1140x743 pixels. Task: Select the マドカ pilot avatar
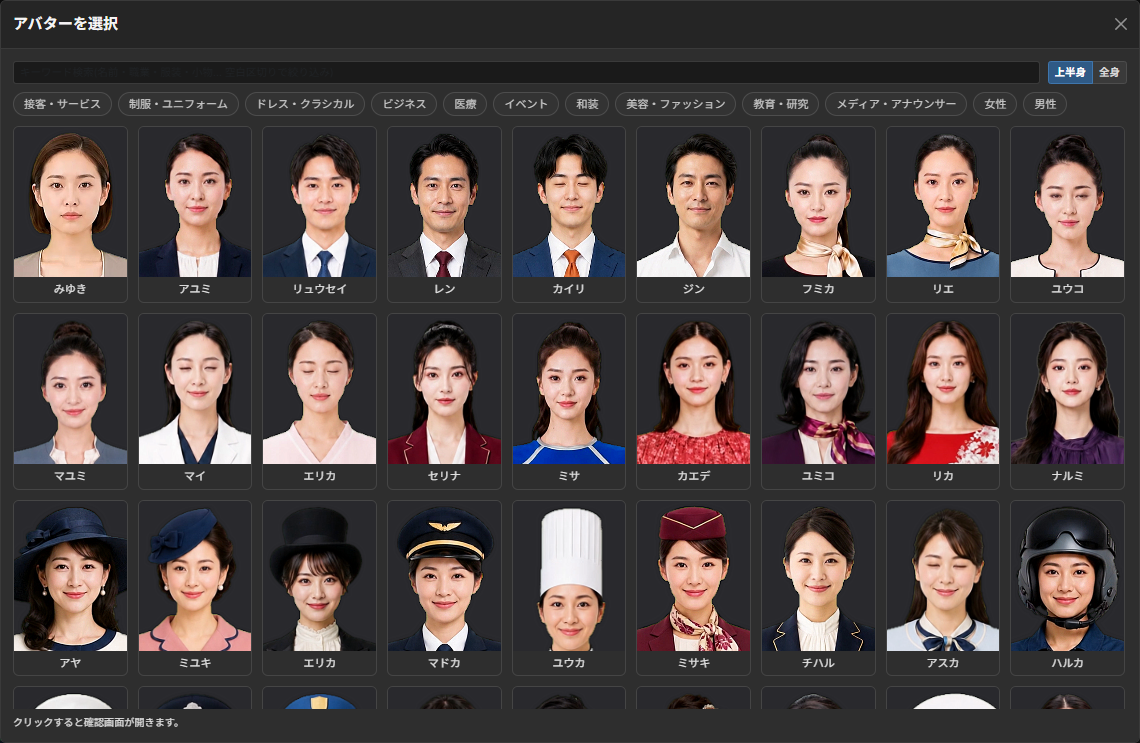point(444,588)
